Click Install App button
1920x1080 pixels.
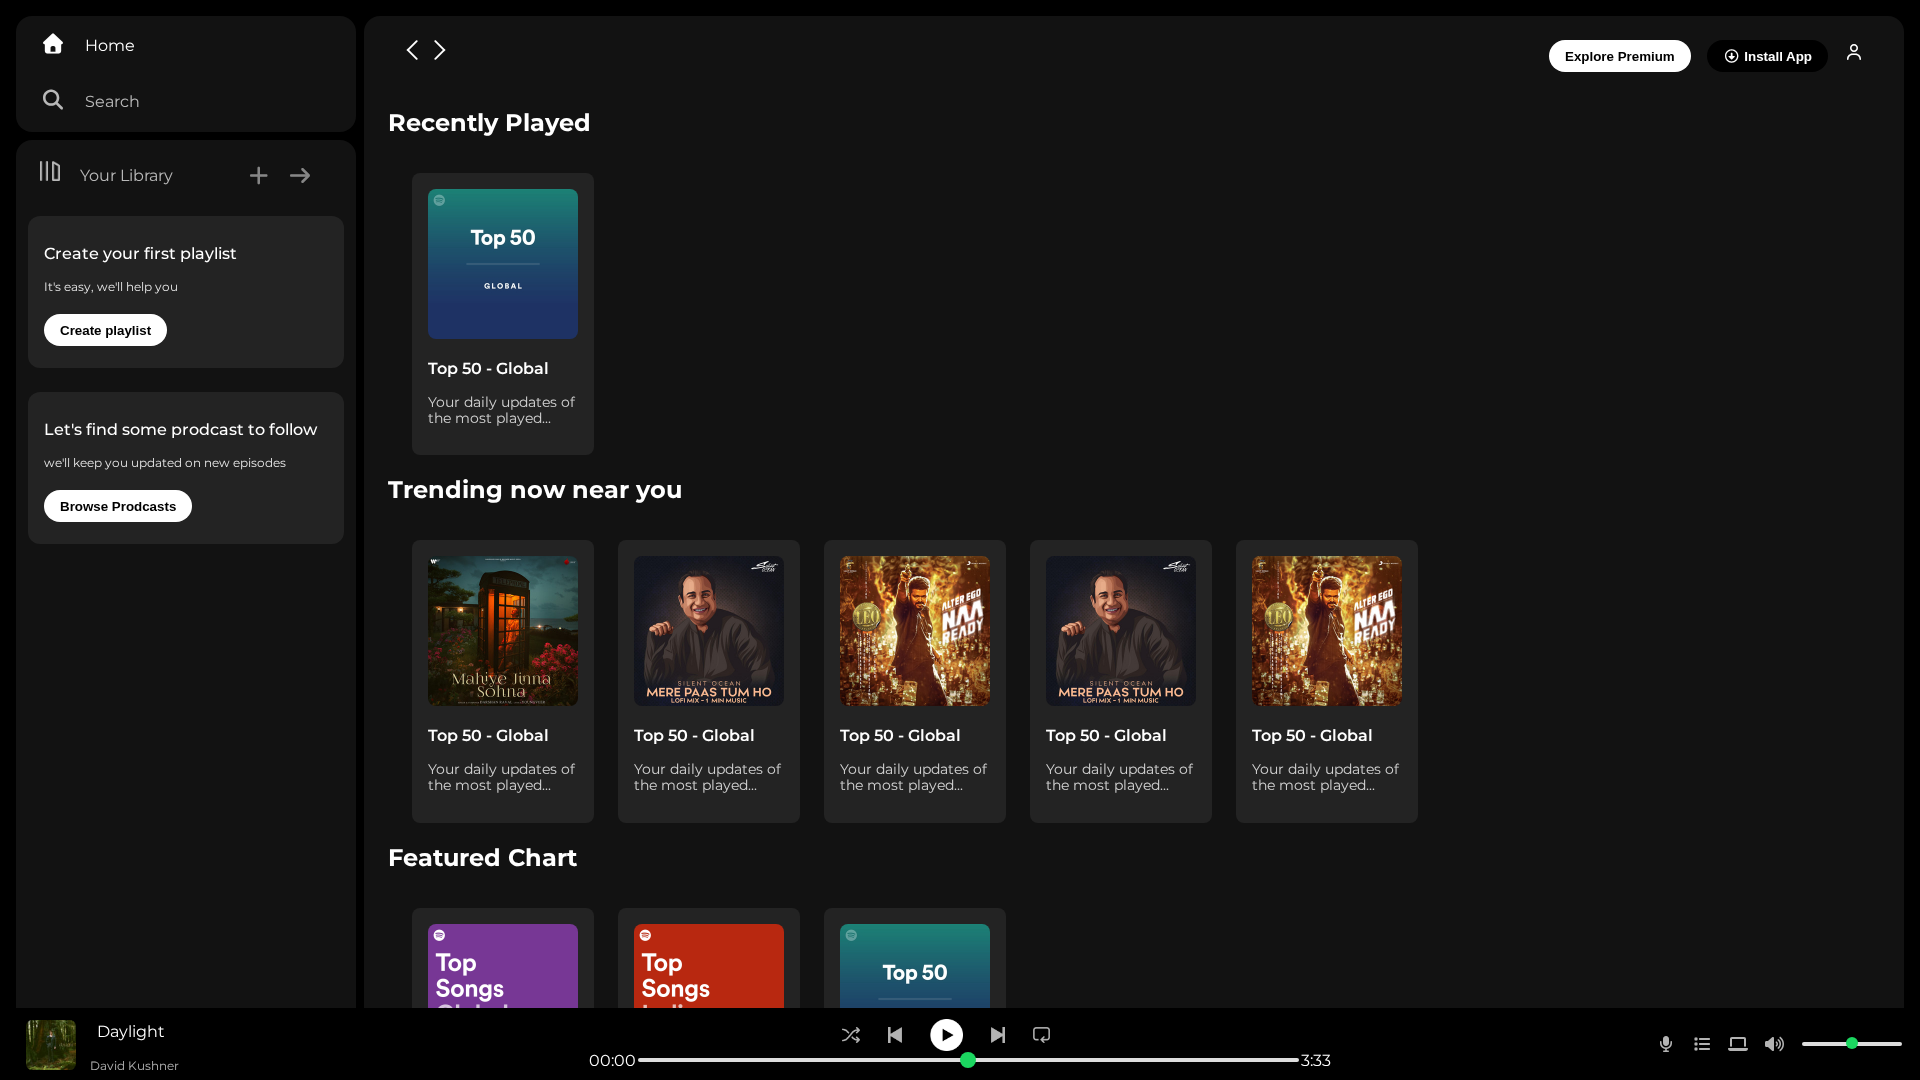click(x=1767, y=56)
